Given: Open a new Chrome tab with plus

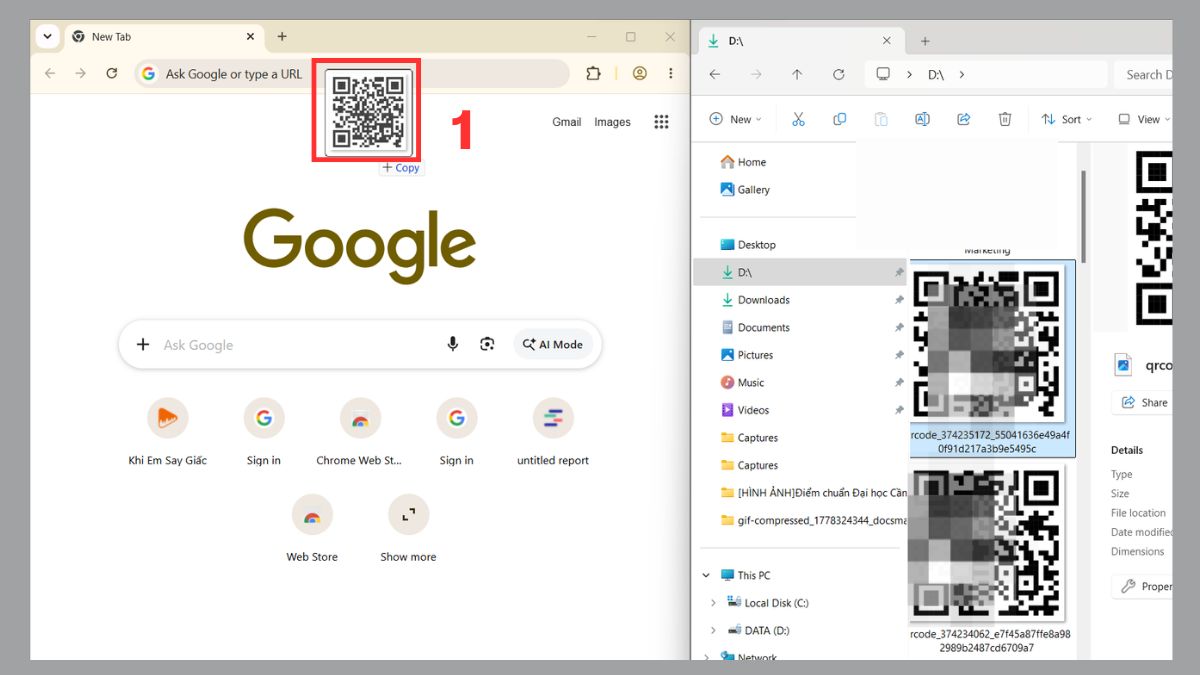Looking at the screenshot, I should click(282, 36).
